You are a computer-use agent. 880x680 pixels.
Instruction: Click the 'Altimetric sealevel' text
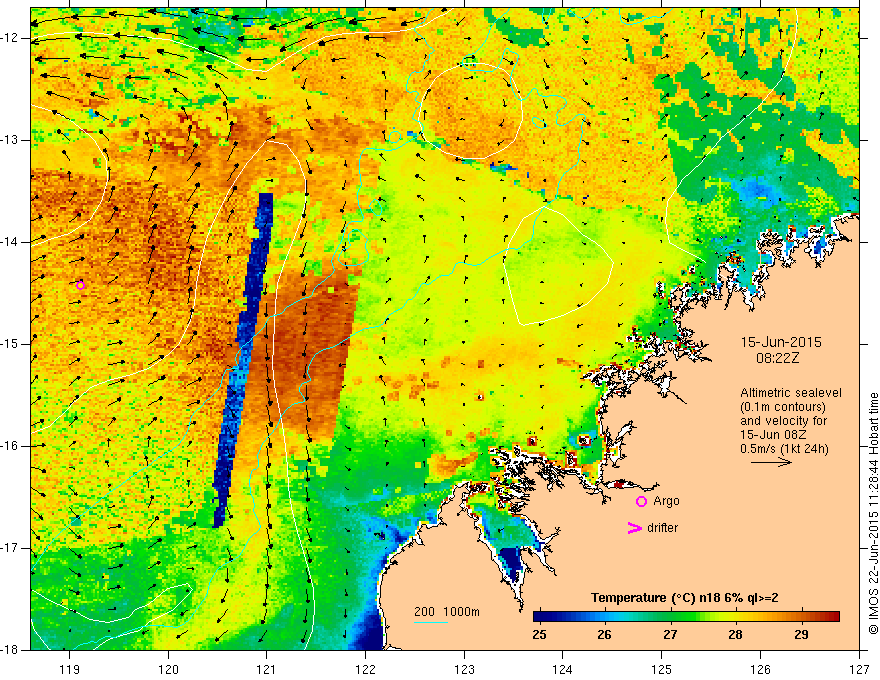pos(791,393)
